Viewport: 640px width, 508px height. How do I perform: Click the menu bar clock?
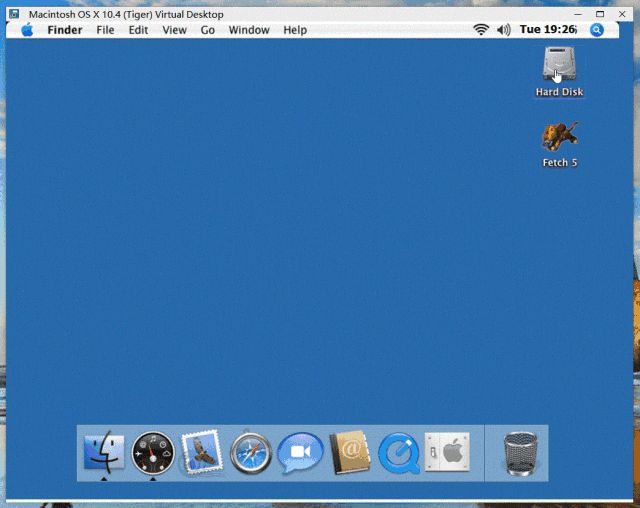point(548,30)
